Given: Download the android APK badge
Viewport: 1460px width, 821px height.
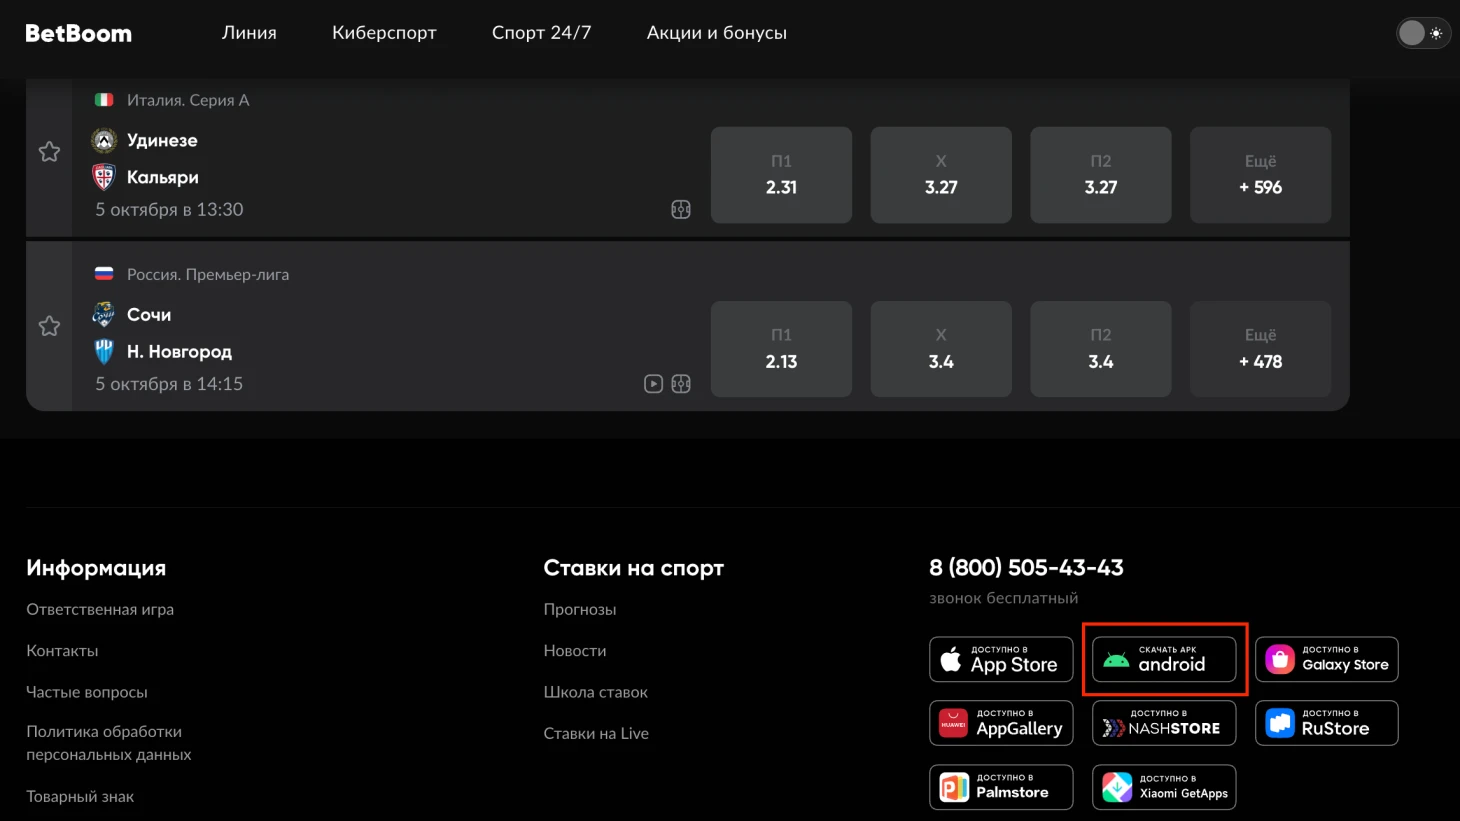Looking at the screenshot, I should (x=1164, y=660).
